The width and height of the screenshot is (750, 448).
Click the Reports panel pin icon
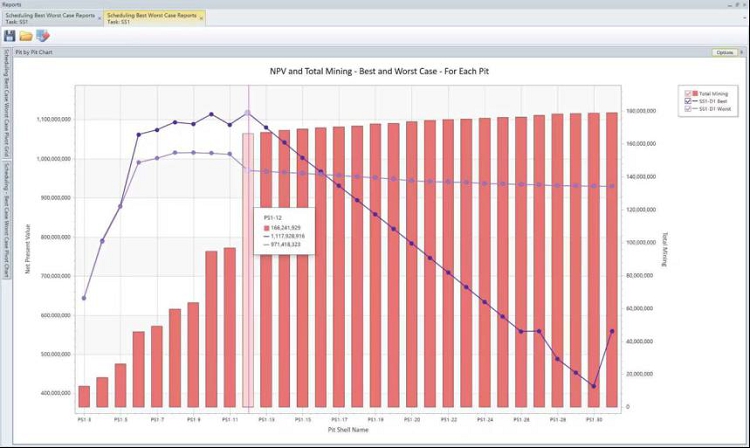(738, 4)
